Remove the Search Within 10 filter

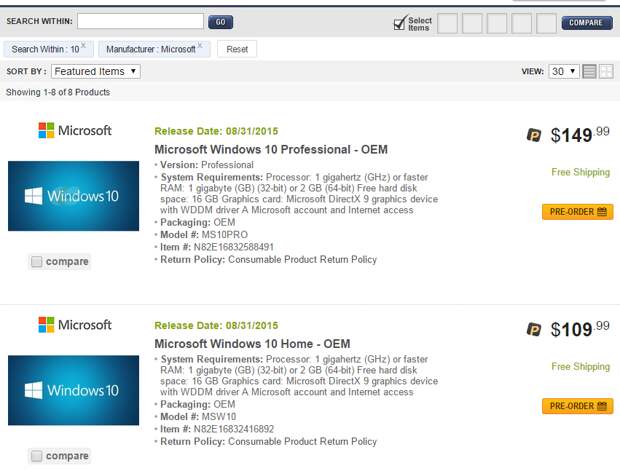(83, 45)
